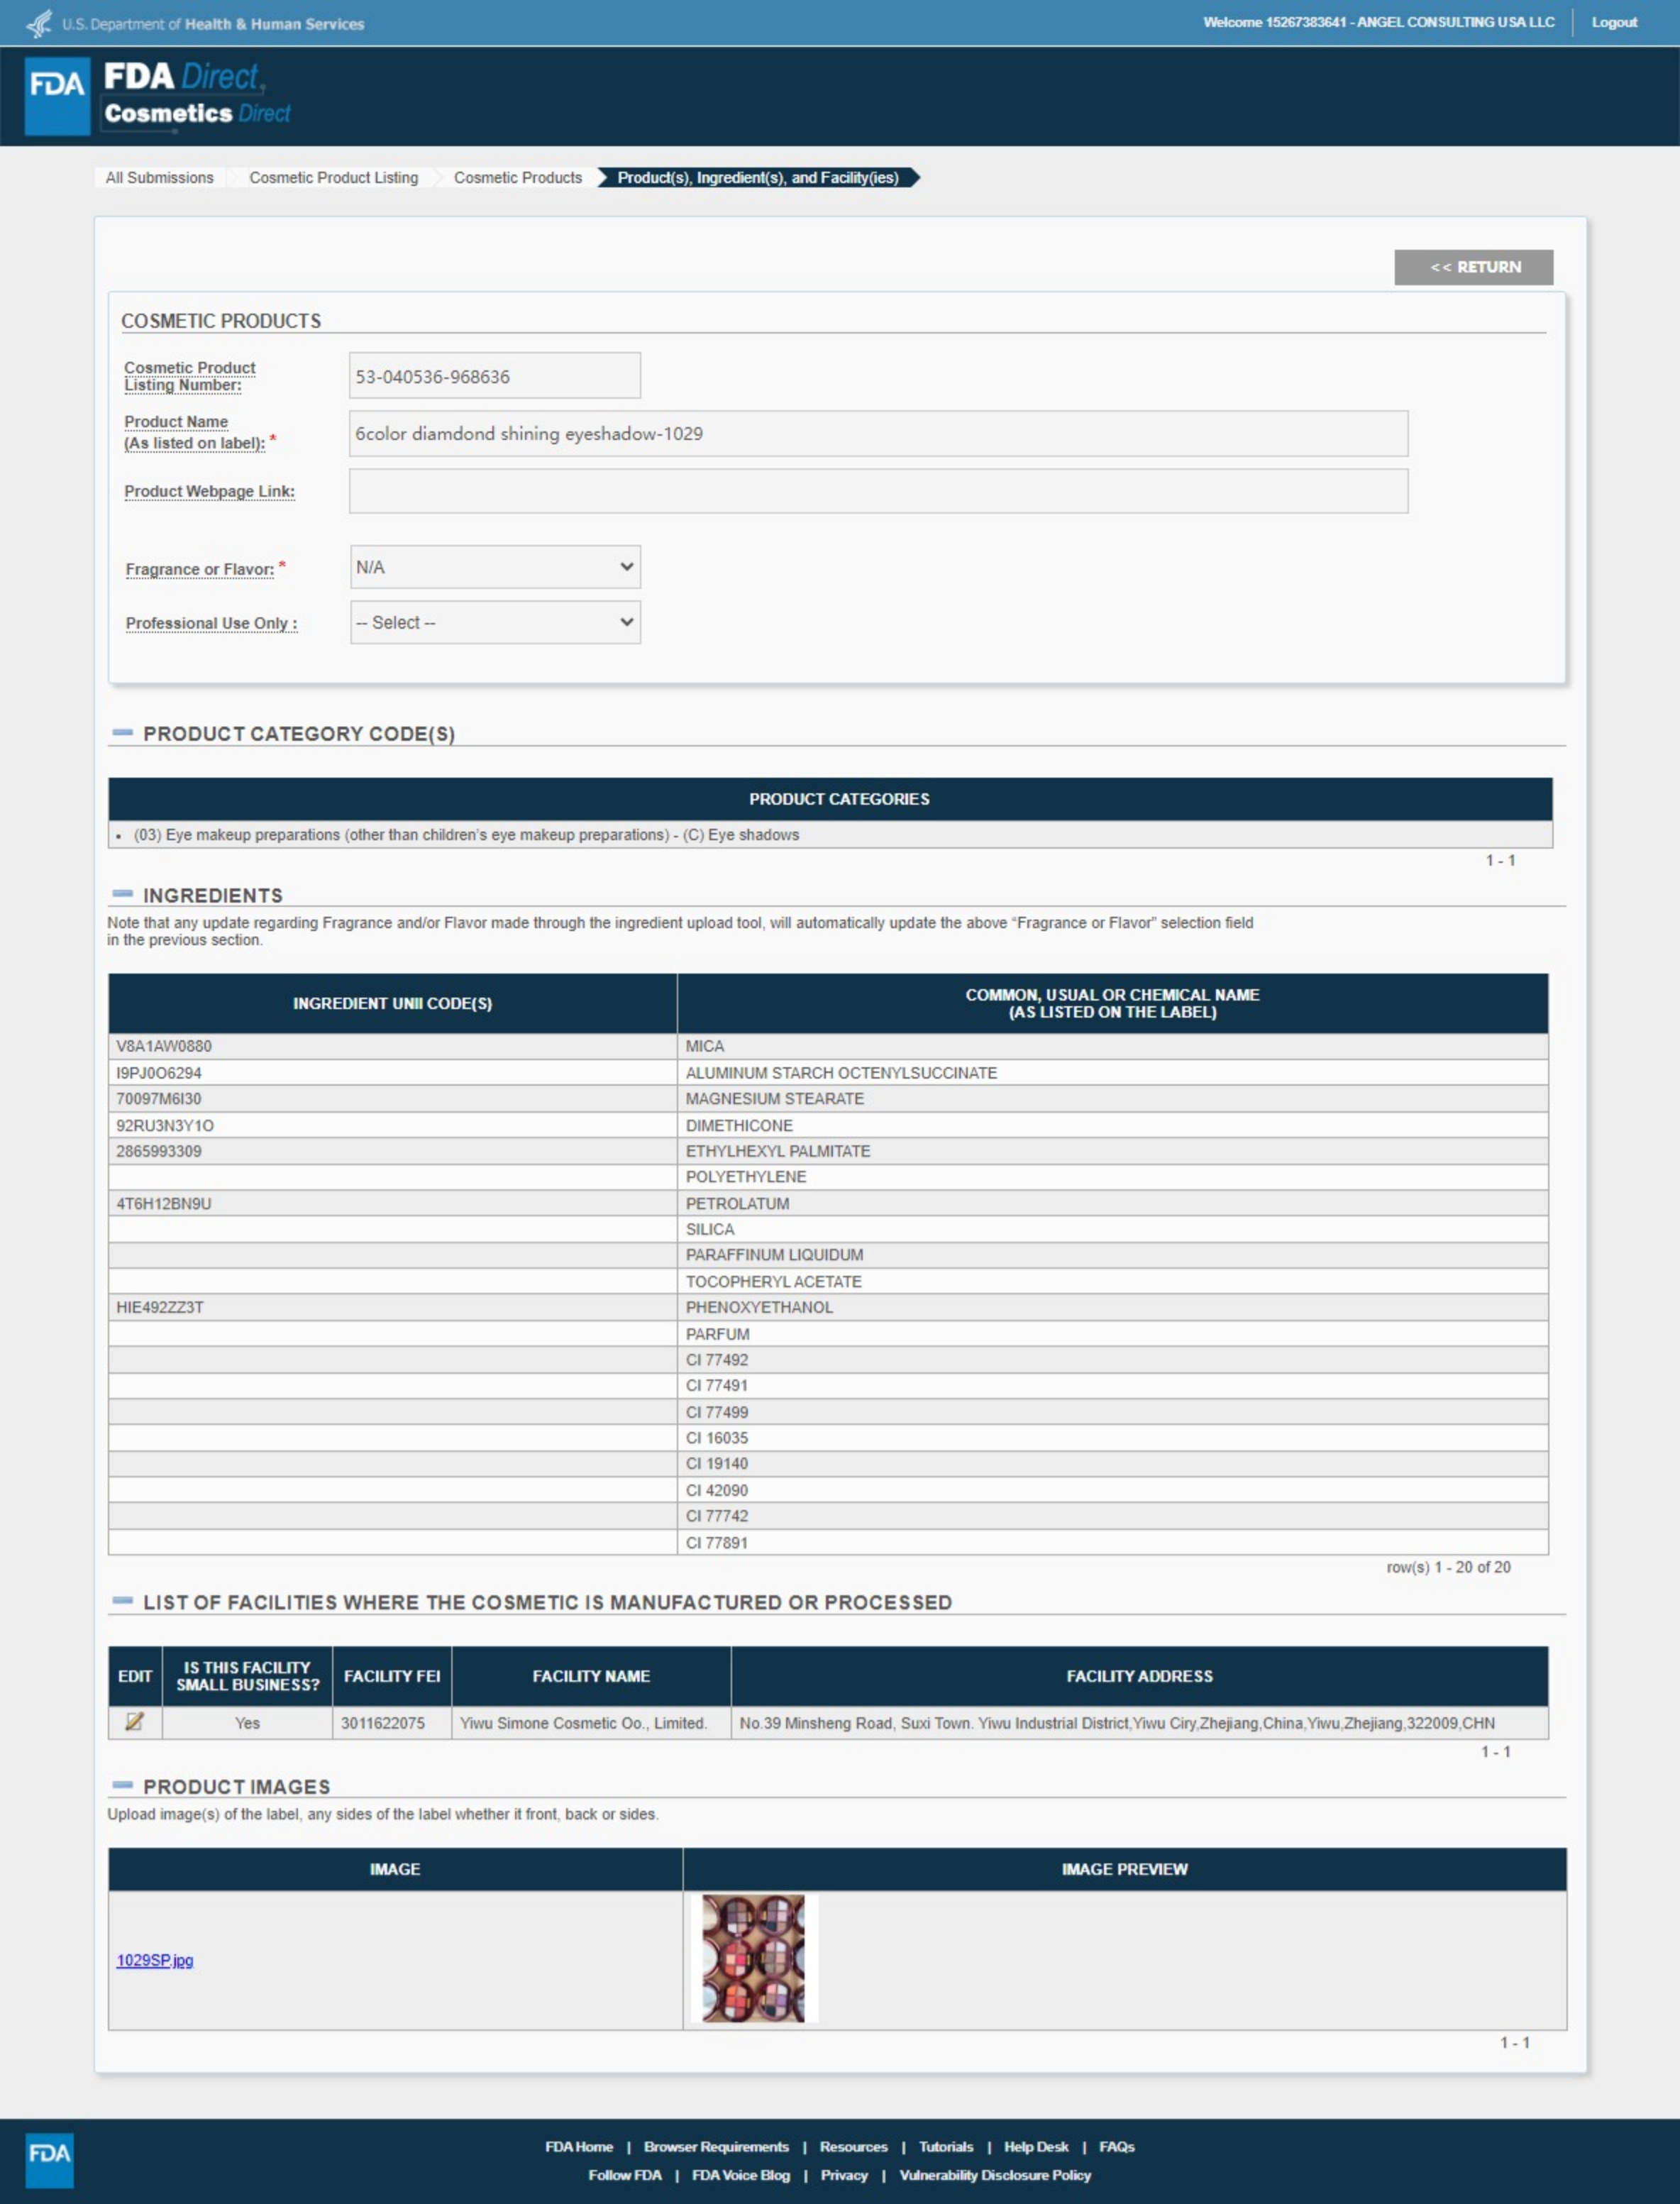Click the HHS eagle logo icon

click(x=39, y=23)
